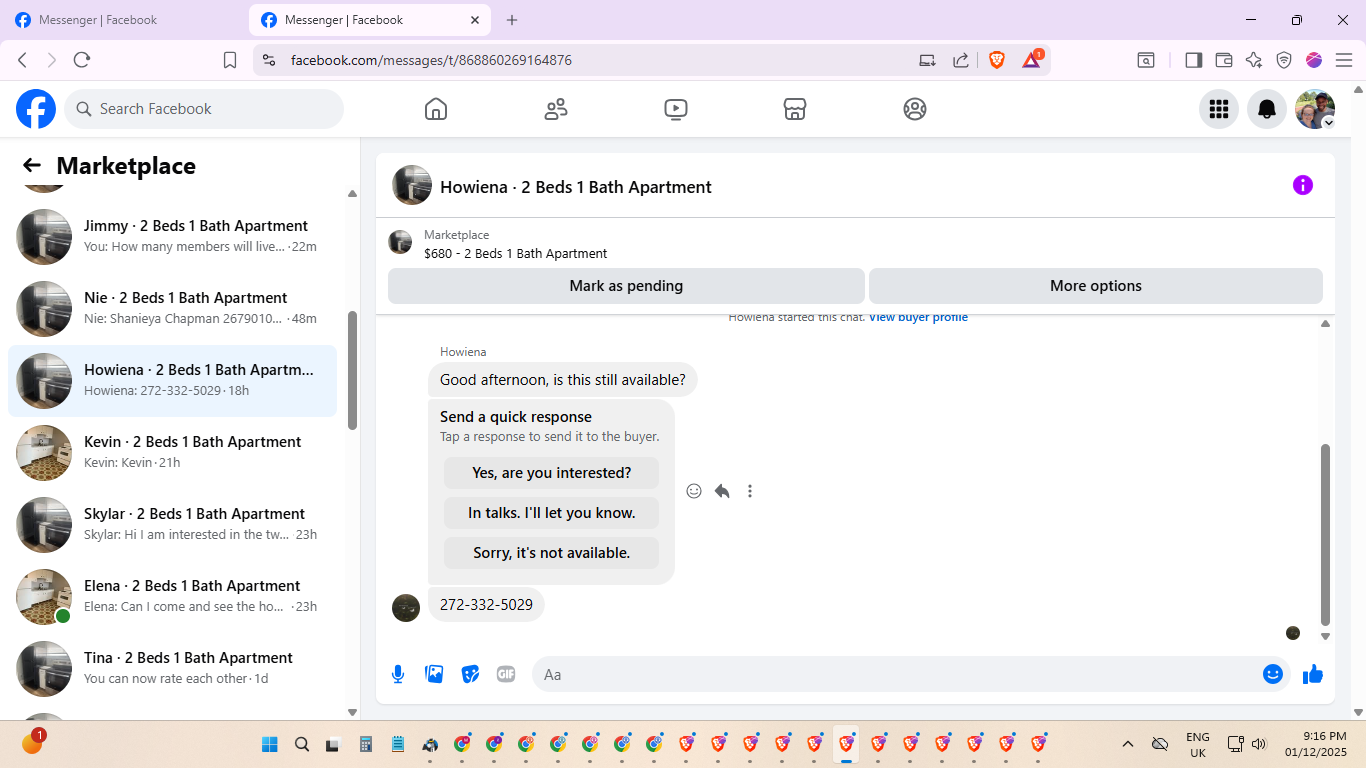This screenshot has width=1366, height=768.
Task: Open the Video icon in top navigation
Action: click(676, 109)
